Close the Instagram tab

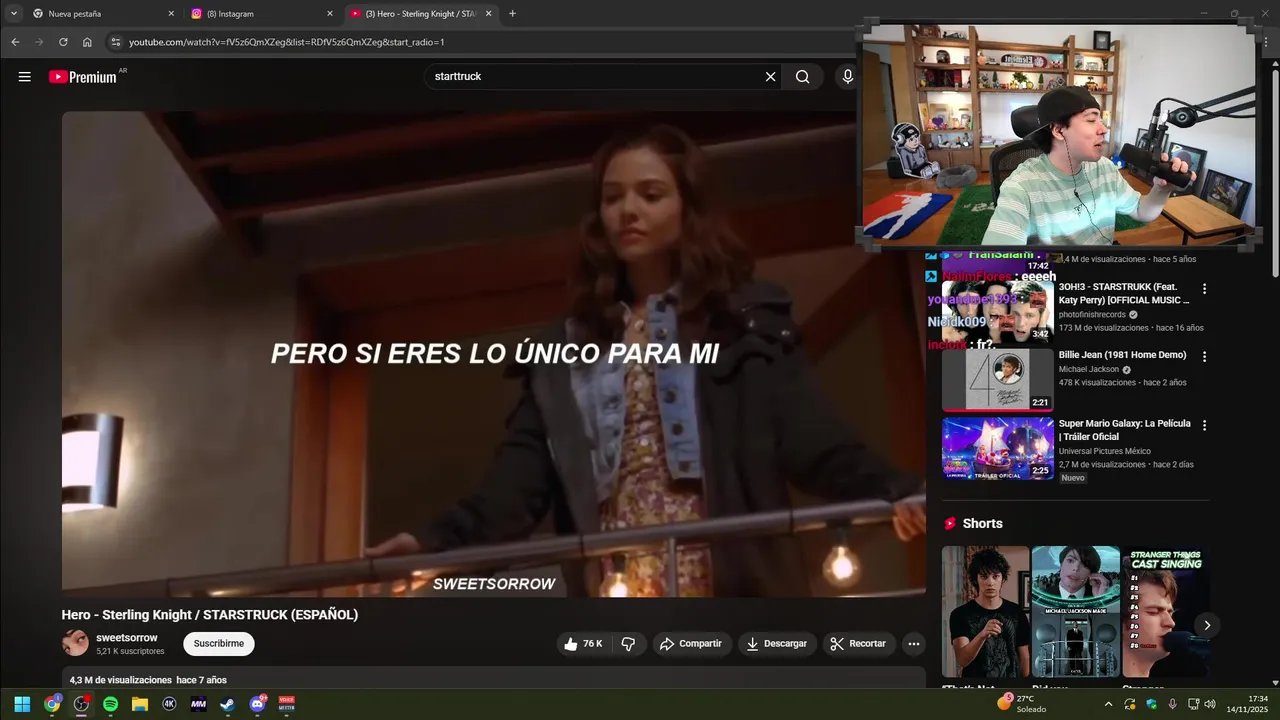(330, 14)
